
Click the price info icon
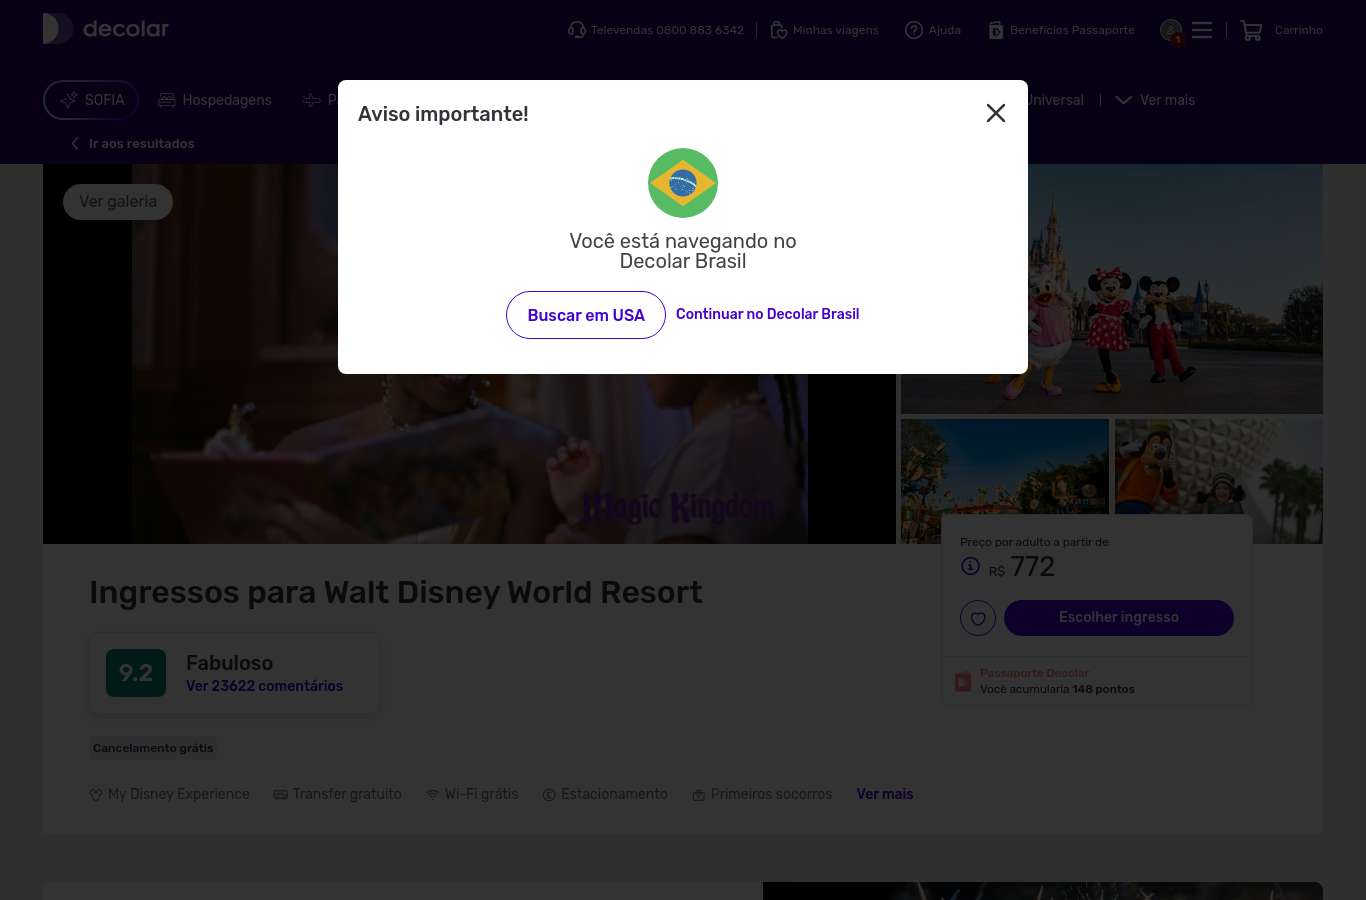[x=970, y=566]
